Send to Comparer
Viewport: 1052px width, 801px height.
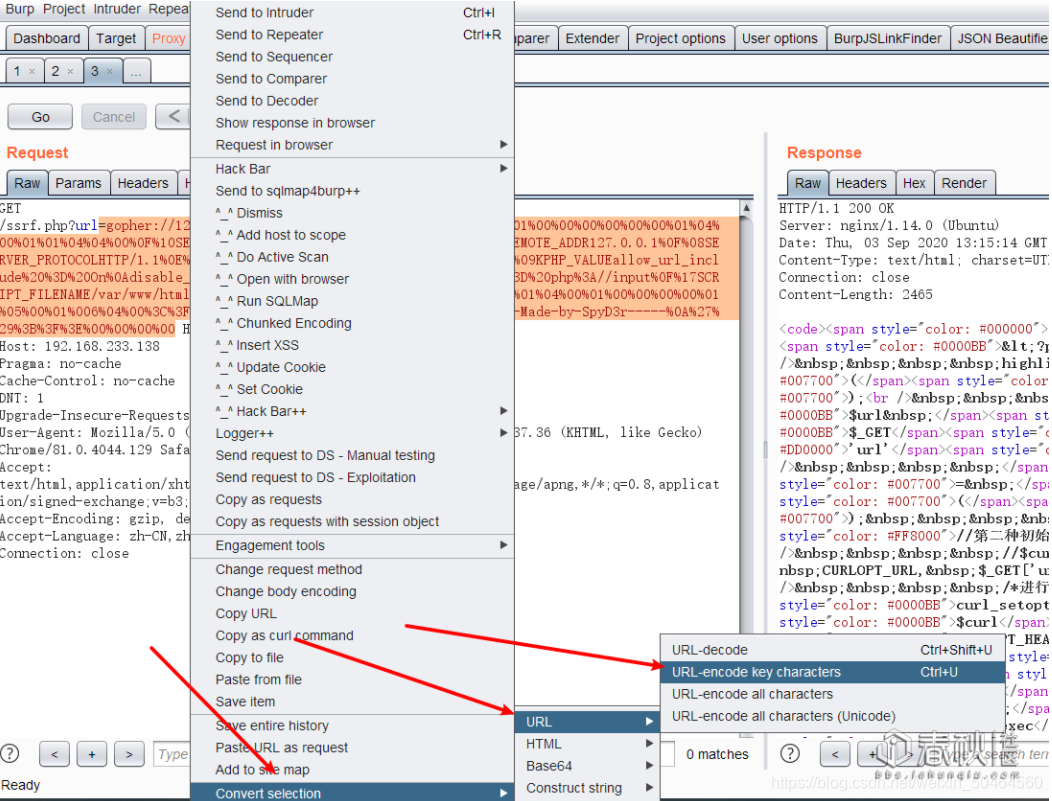click(352, 79)
